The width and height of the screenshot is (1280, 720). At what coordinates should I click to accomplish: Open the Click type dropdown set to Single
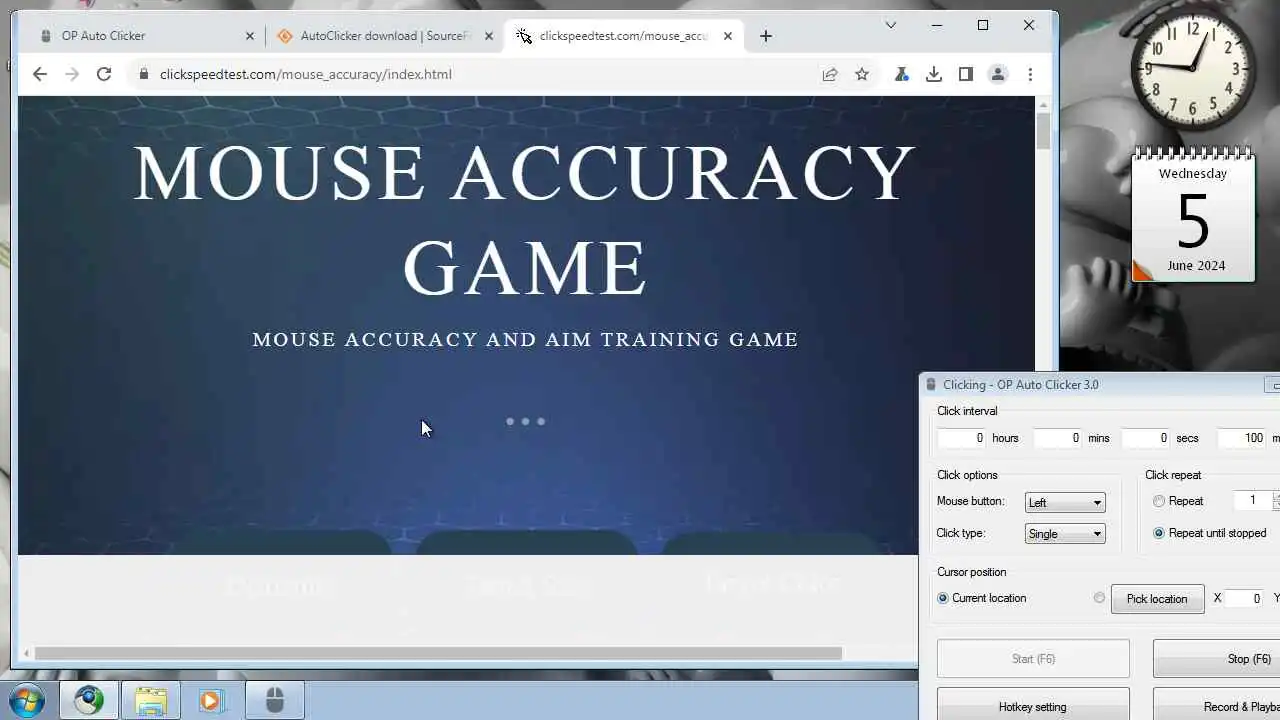pyautogui.click(x=1065, y=534)
